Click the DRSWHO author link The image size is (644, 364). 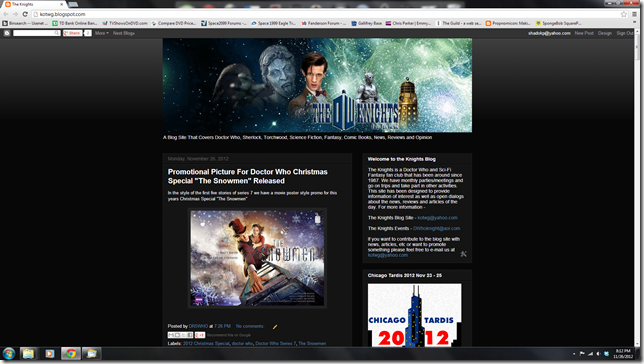point(198,326)
